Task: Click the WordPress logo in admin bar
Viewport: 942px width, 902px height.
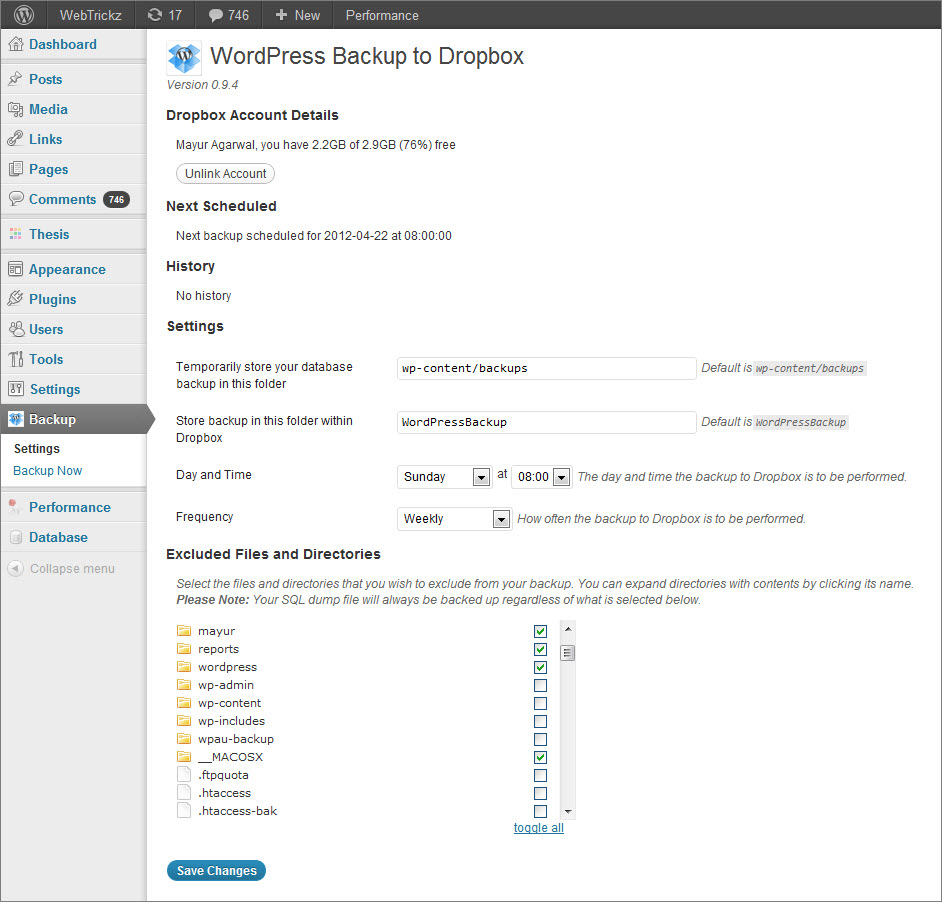Action: 23,15
